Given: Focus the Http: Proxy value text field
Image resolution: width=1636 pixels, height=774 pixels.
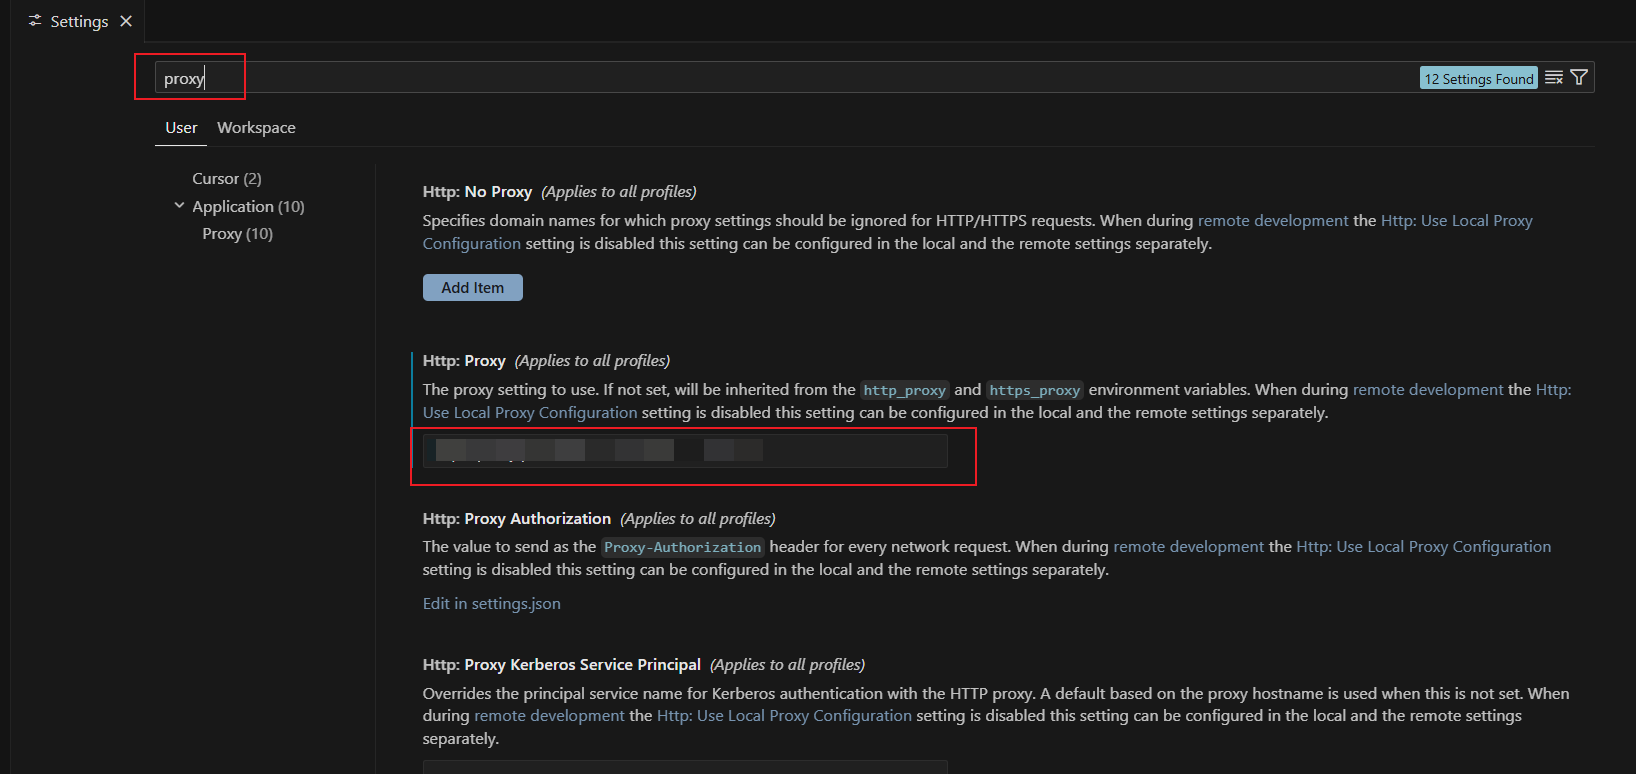Looking at the screenshot, I should [x=684, y=451].
